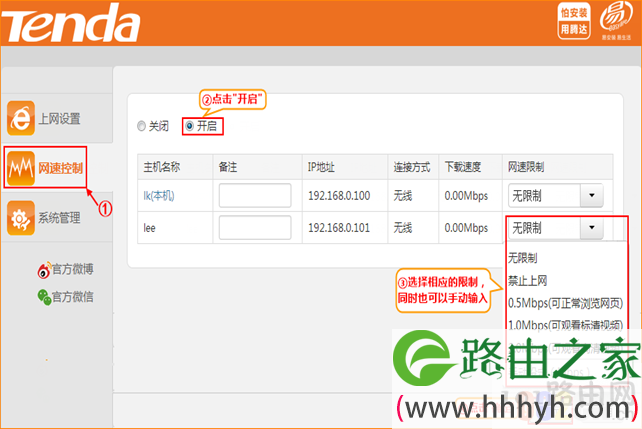Open the 上网设置 globe icon
Image resolution: width=642 pixels, height=429 pixels.
(21, 118)
